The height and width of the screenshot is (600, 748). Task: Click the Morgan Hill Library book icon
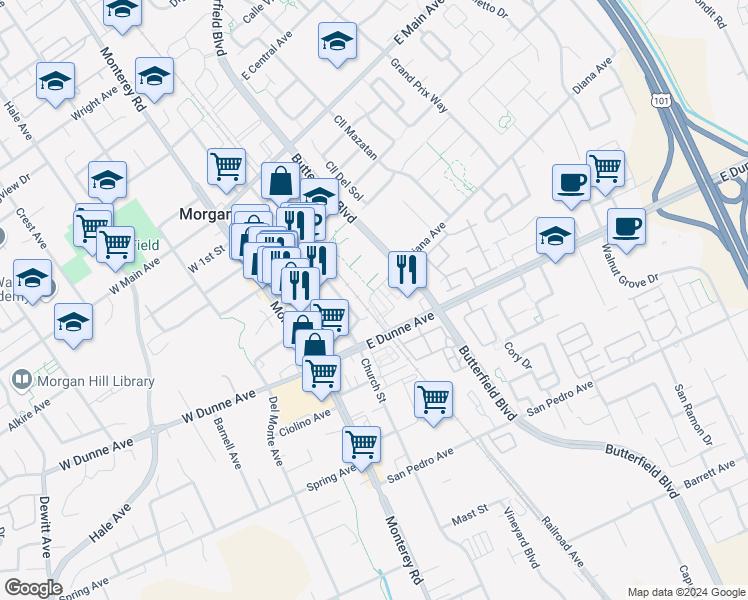[x=22, y=380]
